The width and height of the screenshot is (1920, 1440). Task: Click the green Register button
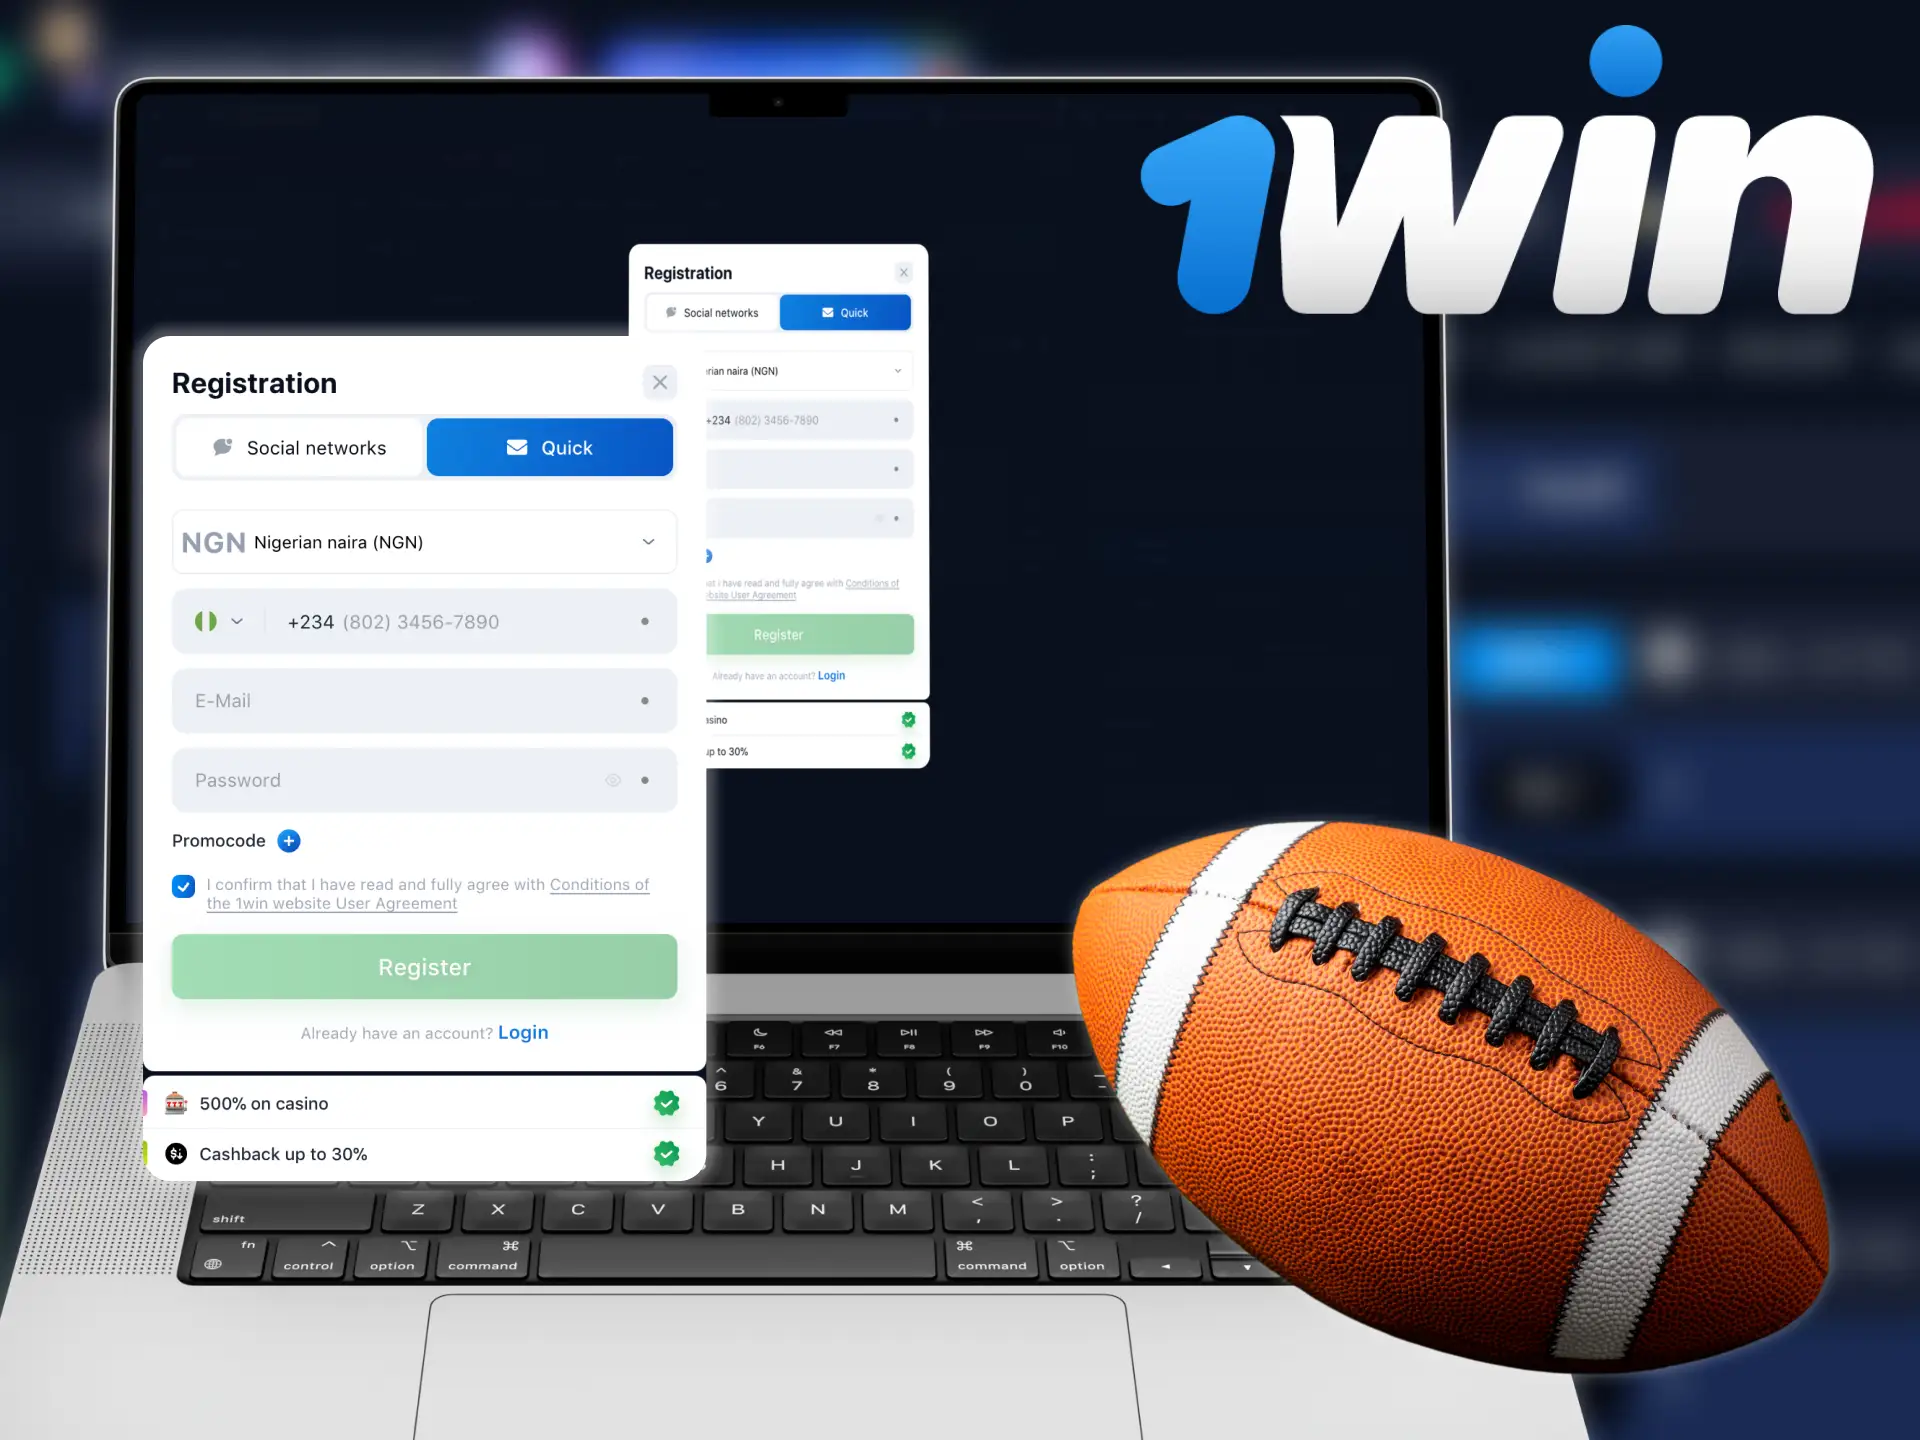click(x=425, y=967)
